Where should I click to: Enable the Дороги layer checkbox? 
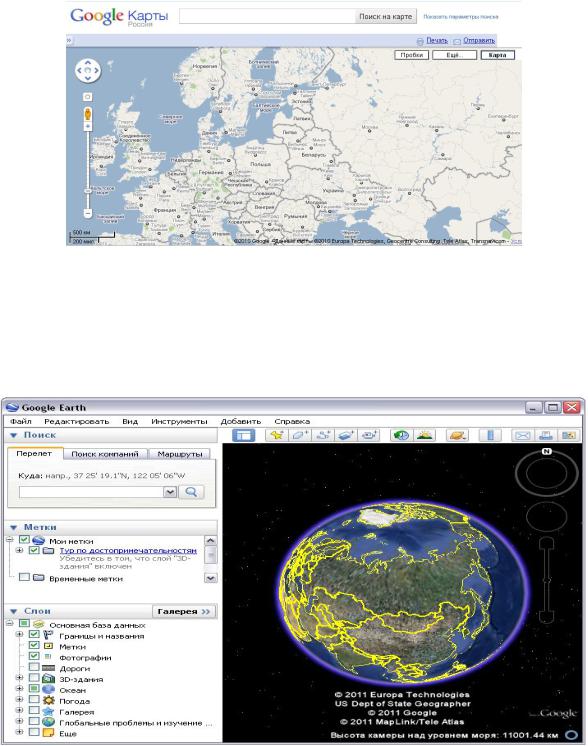[34, 667]
